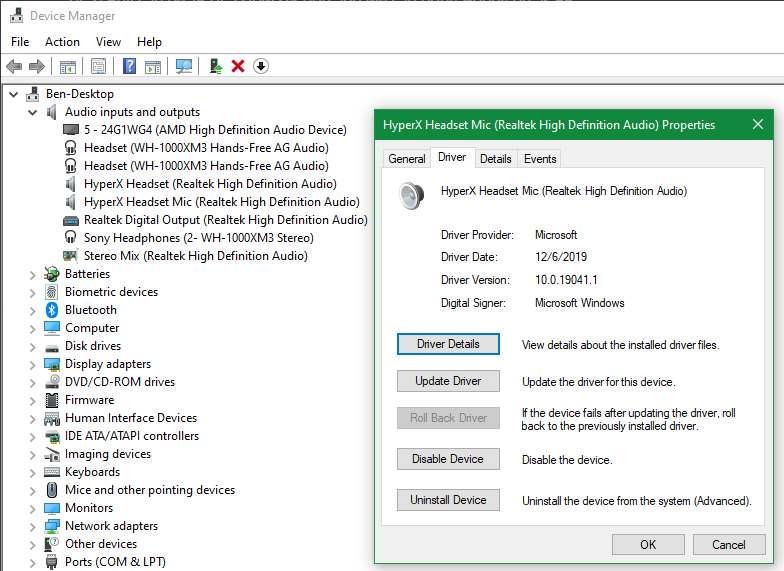
Task: Collapse the Ben-Desktop root node
Action: pos(13,94)
